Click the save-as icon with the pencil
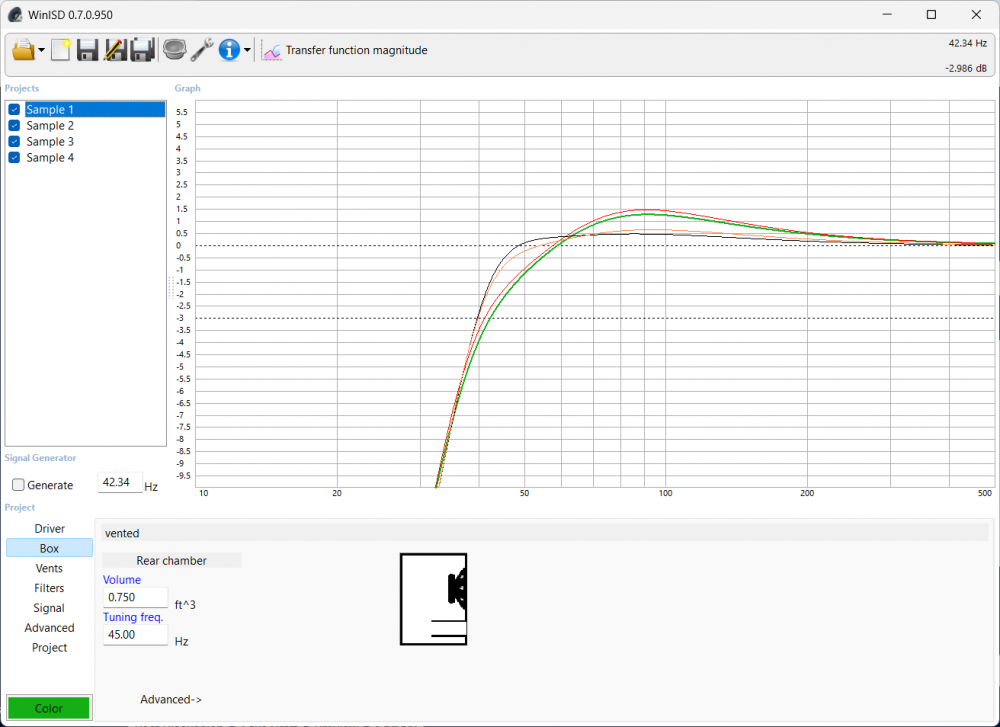This screenshot has height=727, width=1000. coord(115,50)
